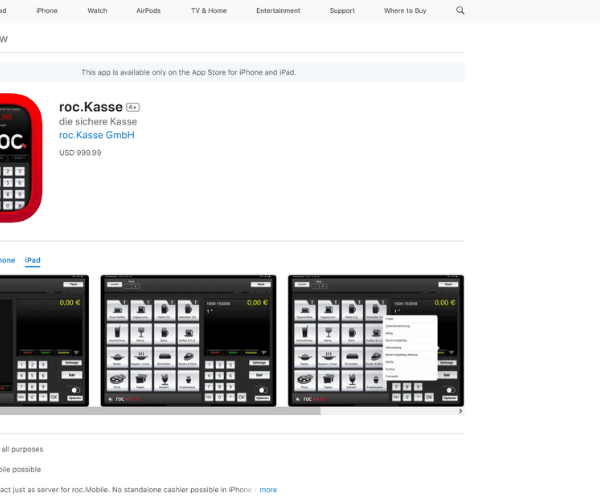Open the Watch menu
The image size is (600, 500).
[x=97, y=11]
